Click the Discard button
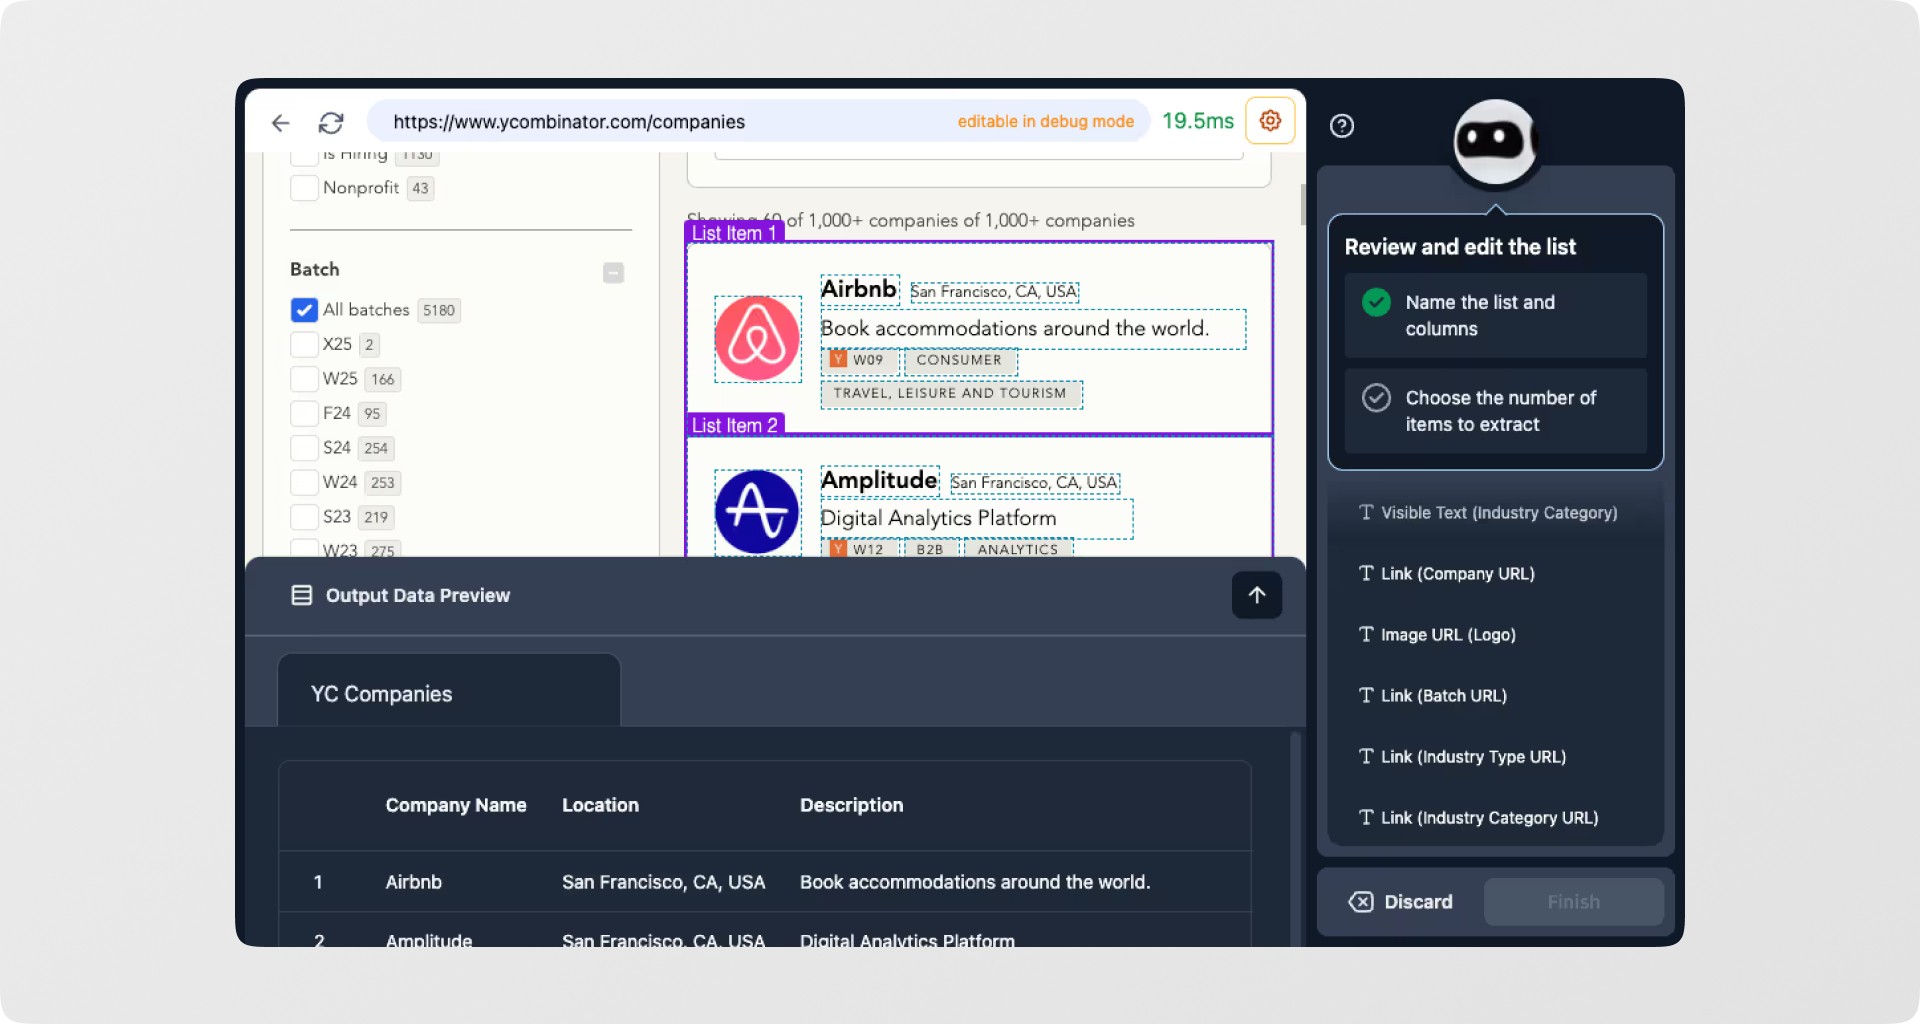 [x=1401, y=902]
